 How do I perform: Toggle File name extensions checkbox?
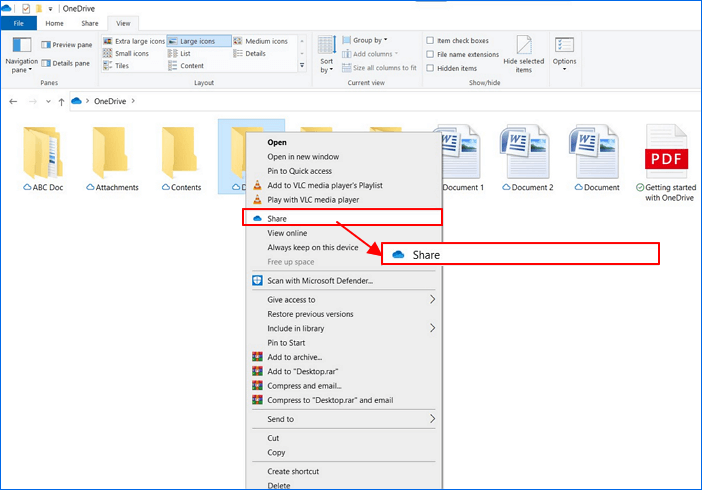pyautogui.click(x=430, y=54)
